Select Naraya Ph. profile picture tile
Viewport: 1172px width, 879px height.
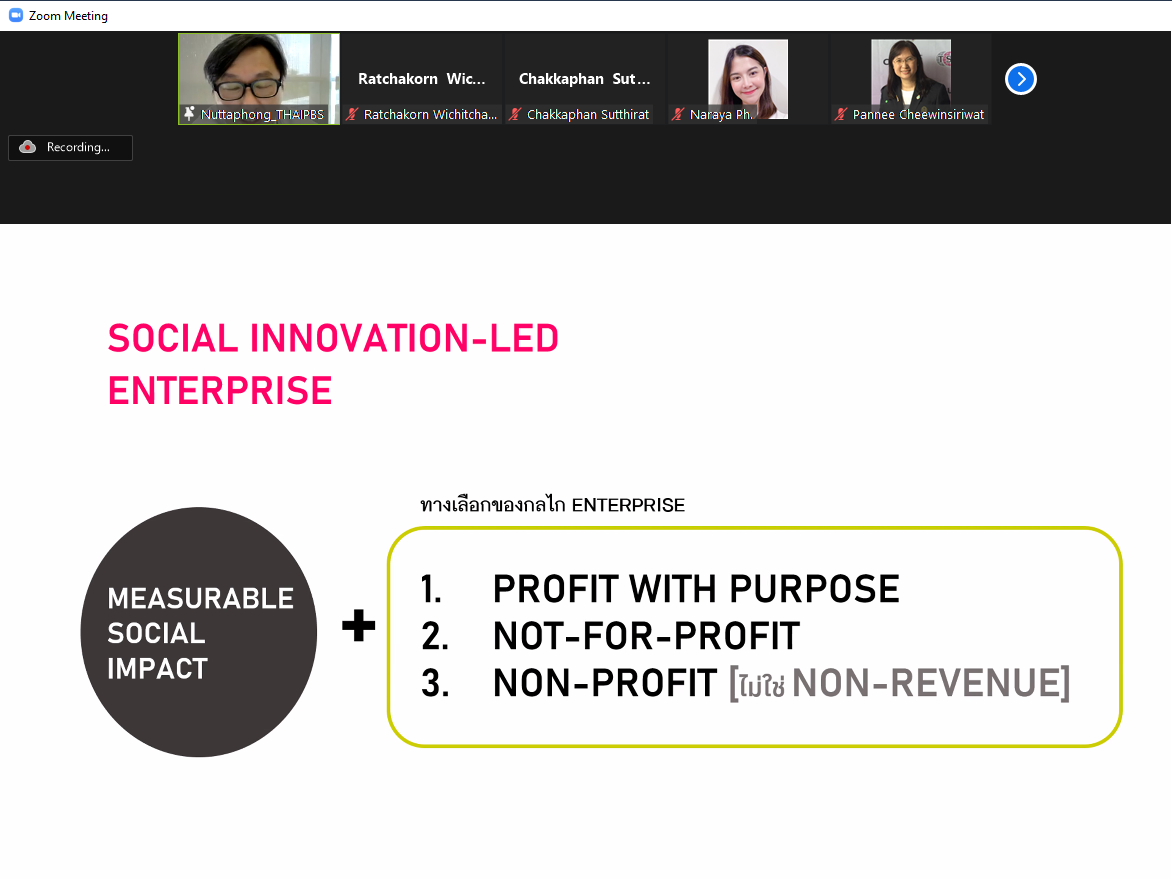(x=747, y=78)
